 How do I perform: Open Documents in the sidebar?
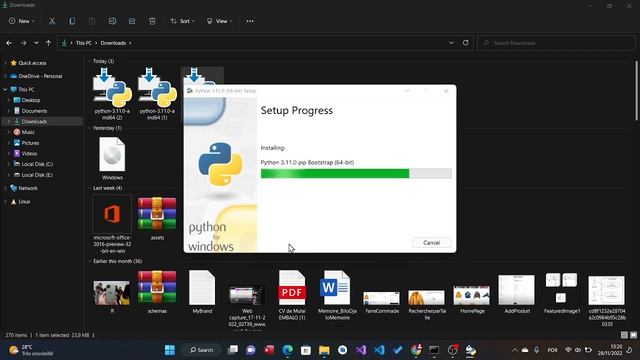(x=34, y=111)
